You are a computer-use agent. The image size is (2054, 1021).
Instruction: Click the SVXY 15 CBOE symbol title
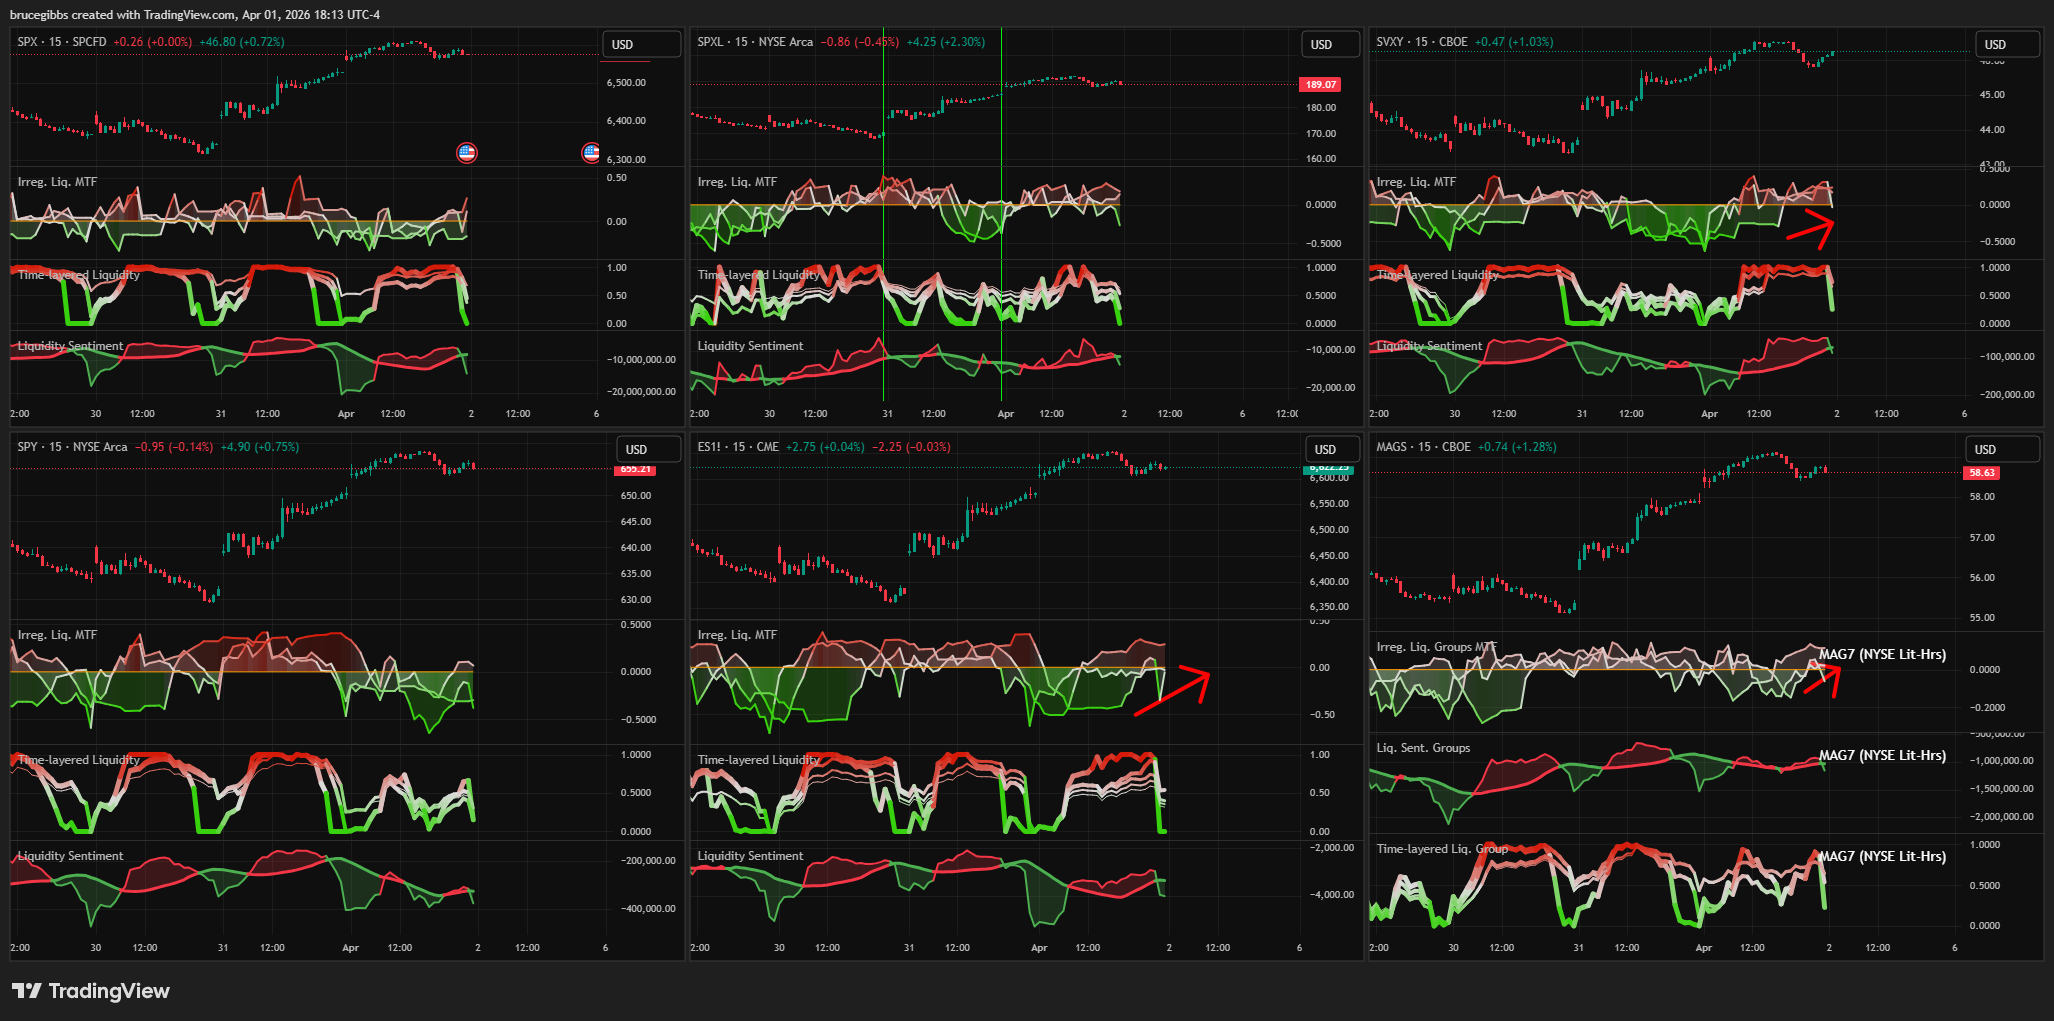coord(1421,42)
